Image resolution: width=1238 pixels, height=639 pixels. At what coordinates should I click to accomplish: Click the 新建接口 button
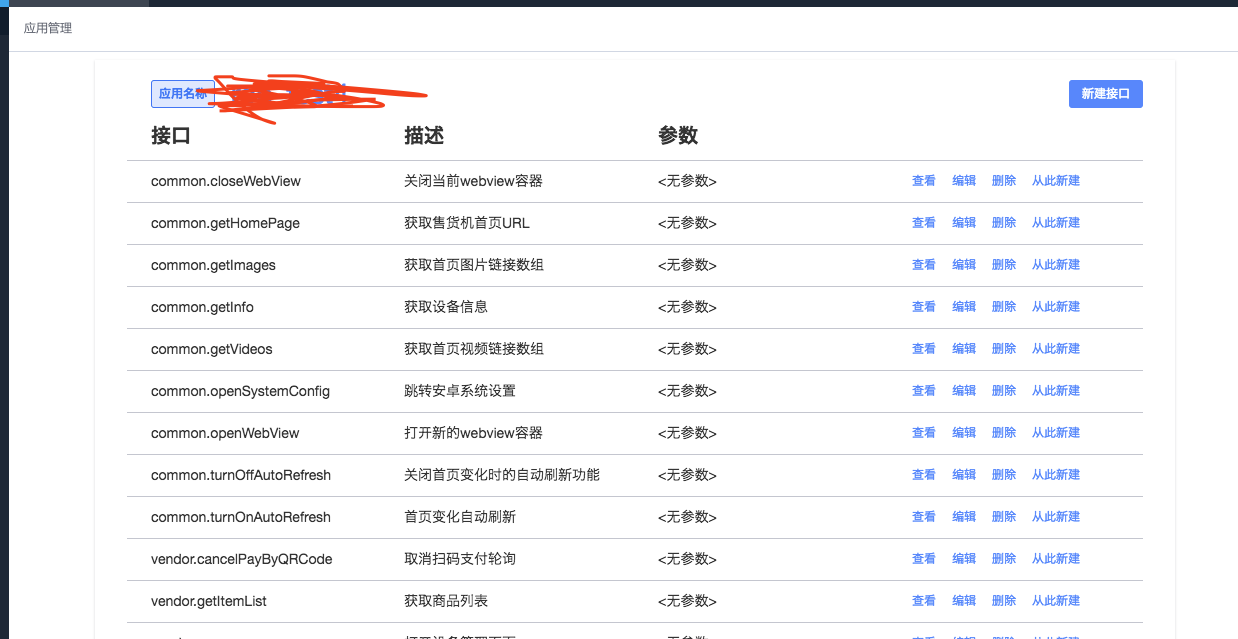(1105, 94)
